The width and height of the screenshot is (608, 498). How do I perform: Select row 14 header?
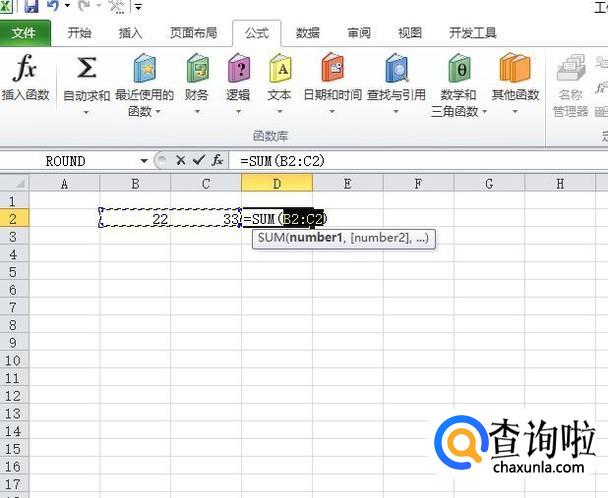coord(14,431)
